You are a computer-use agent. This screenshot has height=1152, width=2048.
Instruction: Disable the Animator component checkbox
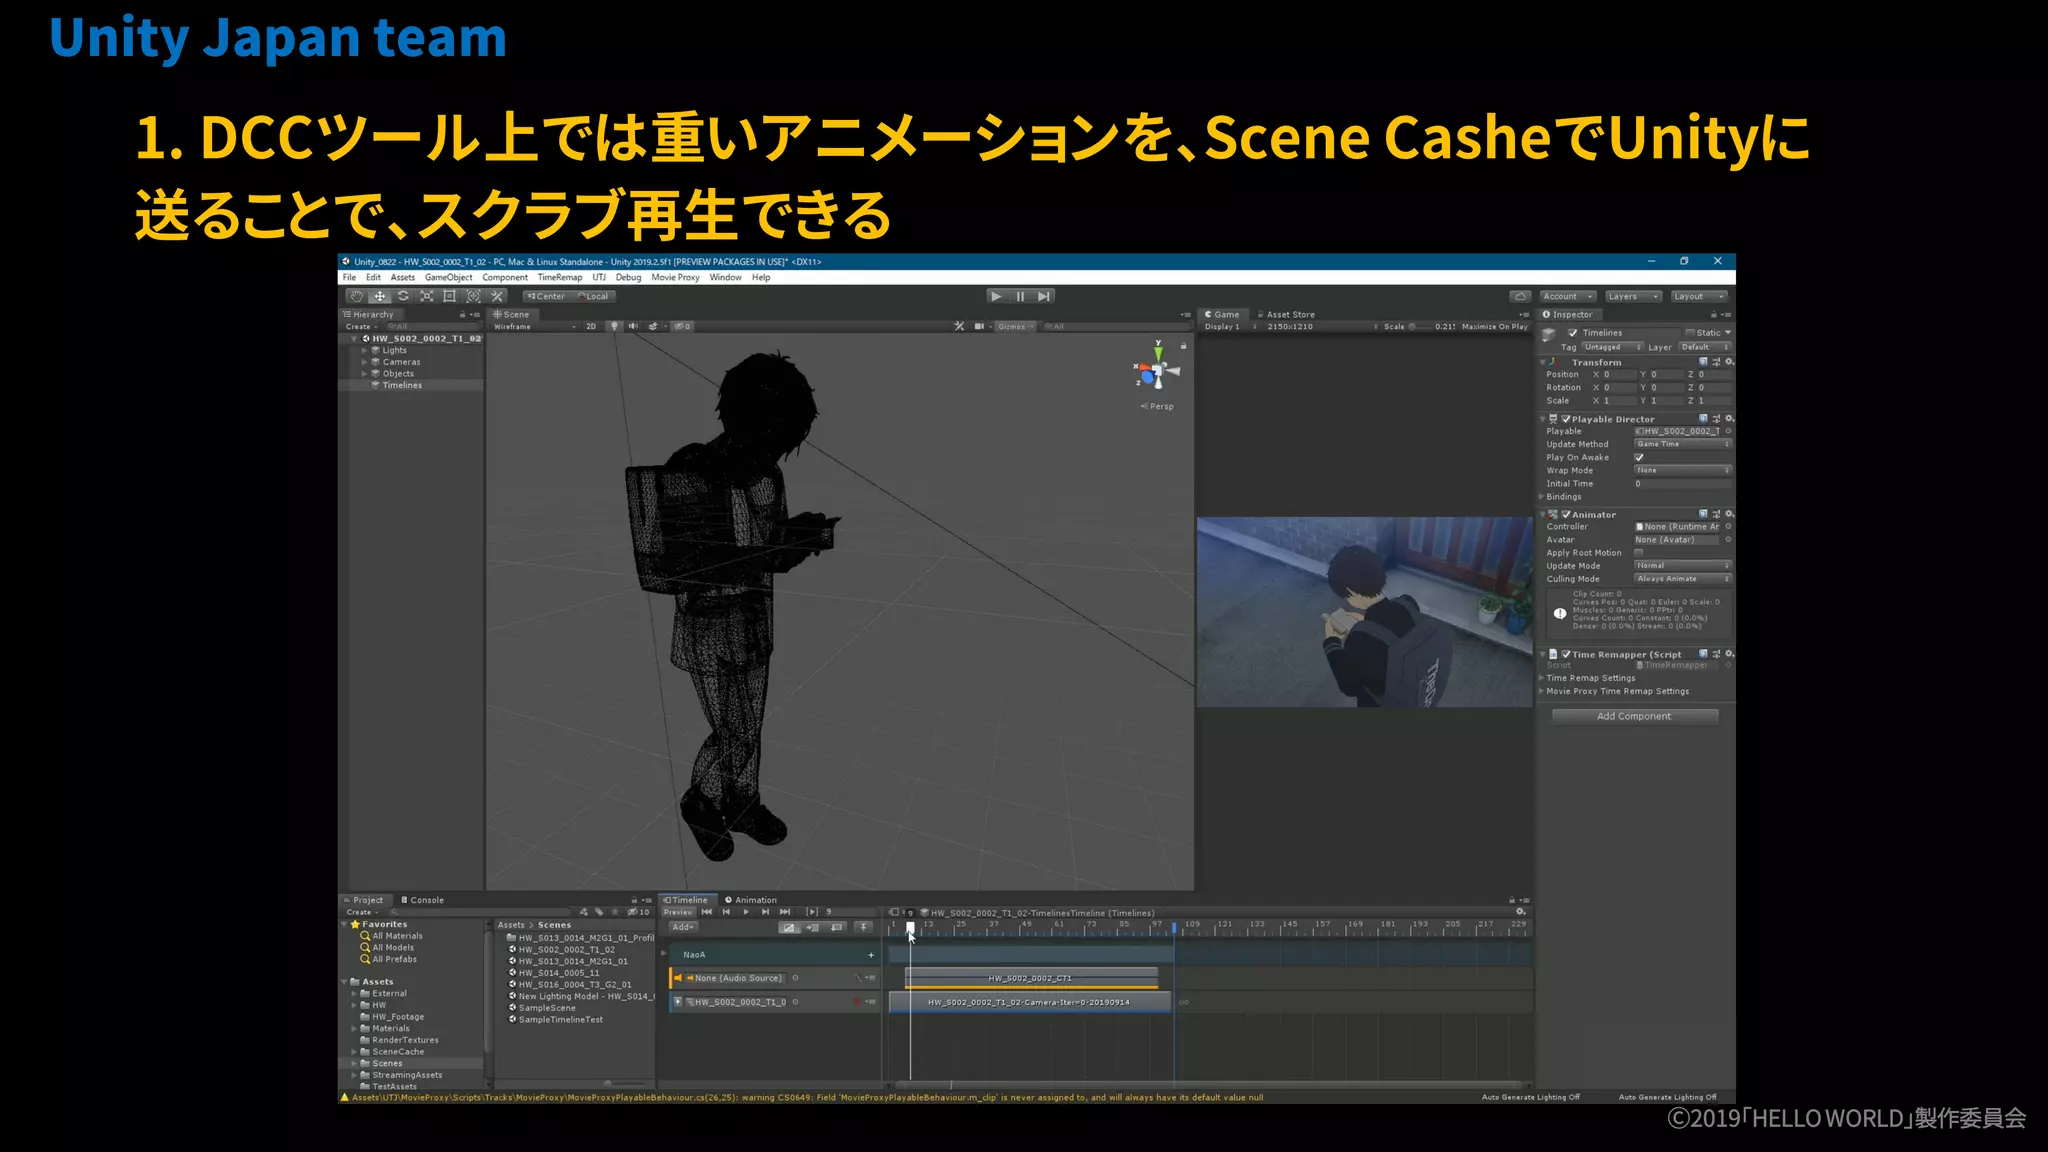pos(1566,514)
